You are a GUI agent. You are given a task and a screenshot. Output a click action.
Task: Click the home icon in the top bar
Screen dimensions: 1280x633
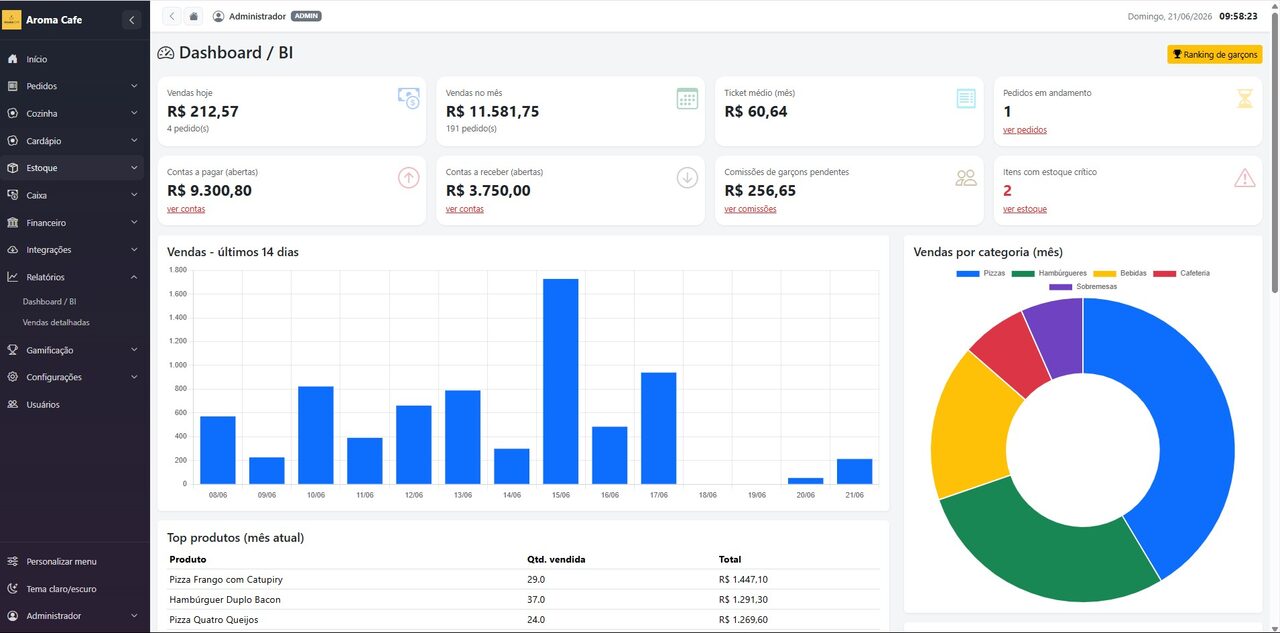pos(194,16)
